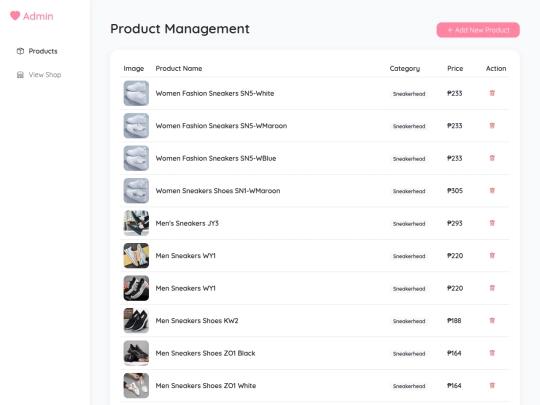
Task: Click the Products box icon
Action: [x=20, y=51]
